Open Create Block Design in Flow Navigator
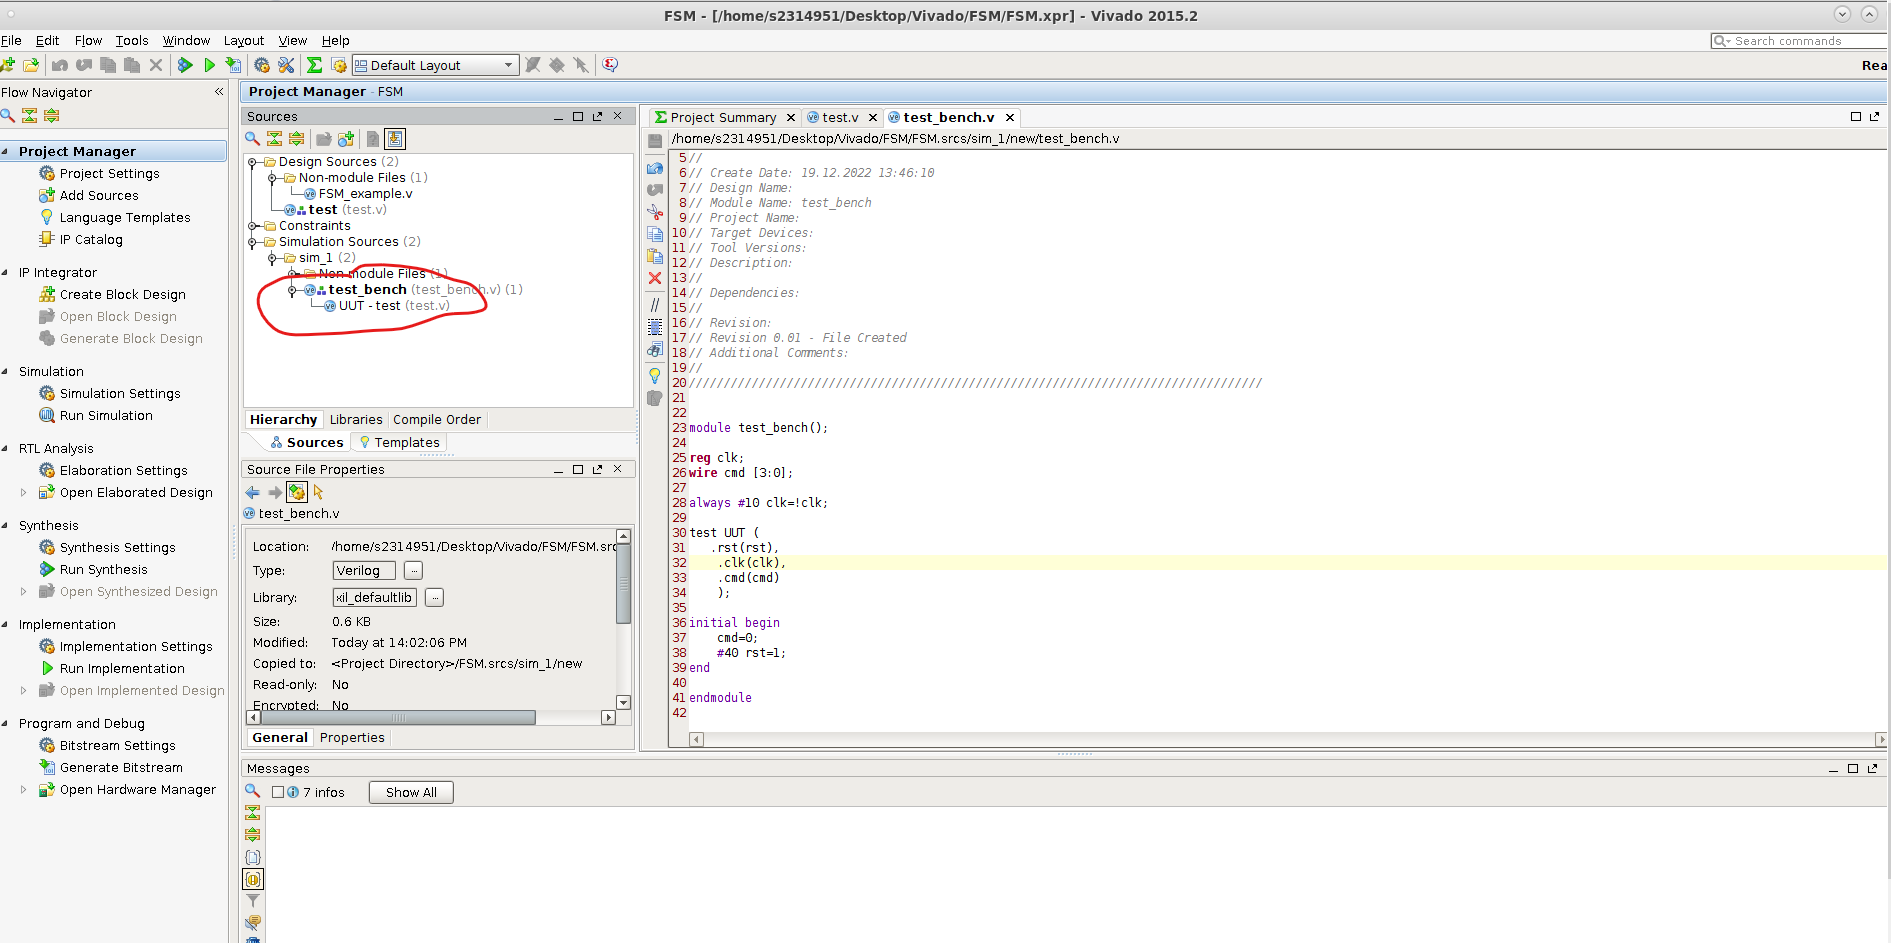The width and height of the screenshot is (1891, 943). tap(122, 294)
